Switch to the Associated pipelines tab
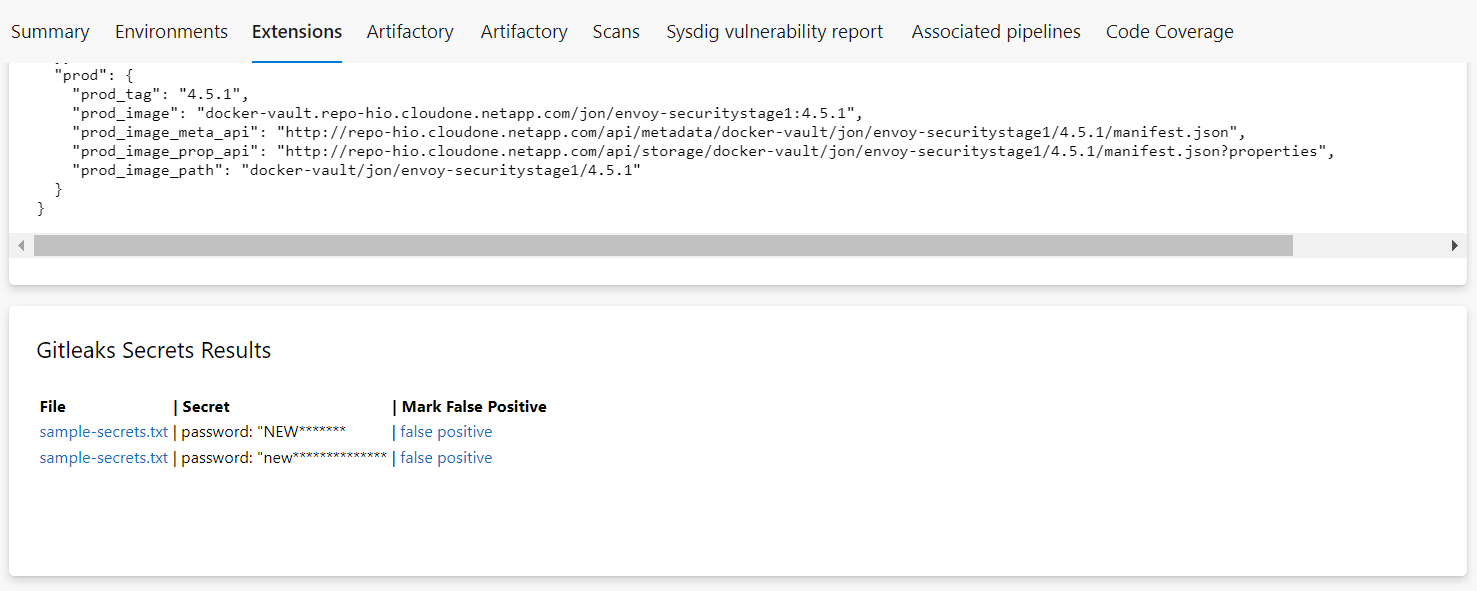The height and width of the screenshot is (591, 1477). [x=996, y=32]
